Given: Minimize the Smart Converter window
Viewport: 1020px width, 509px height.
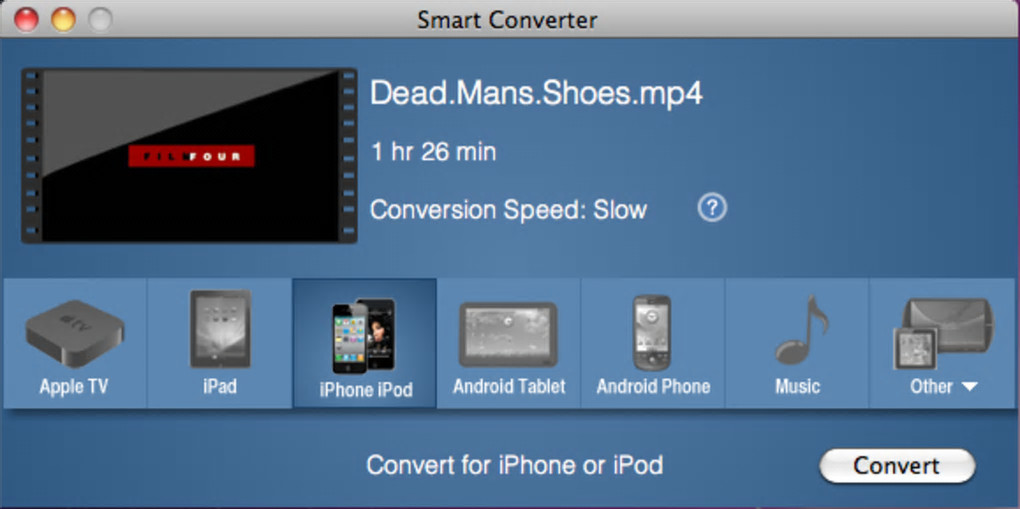Looking at the screenshot, I should click(x=64, y=20).
